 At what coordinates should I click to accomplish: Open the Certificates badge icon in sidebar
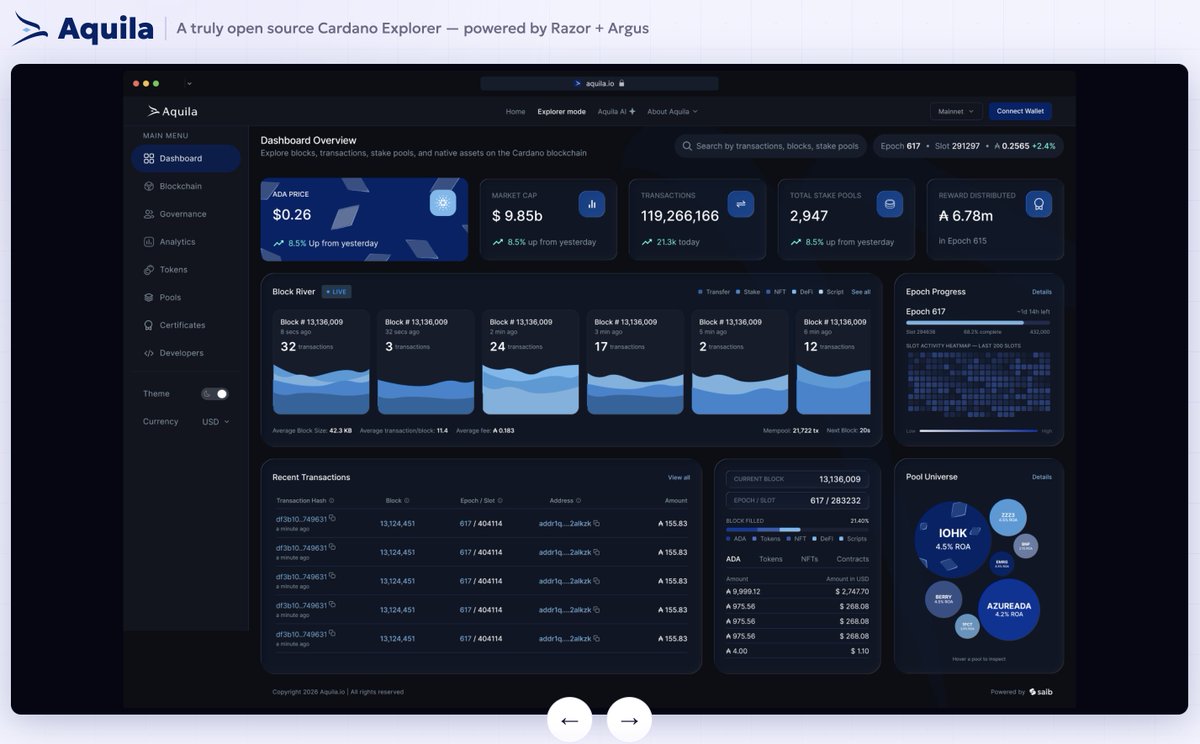click(x=148, y=325)
